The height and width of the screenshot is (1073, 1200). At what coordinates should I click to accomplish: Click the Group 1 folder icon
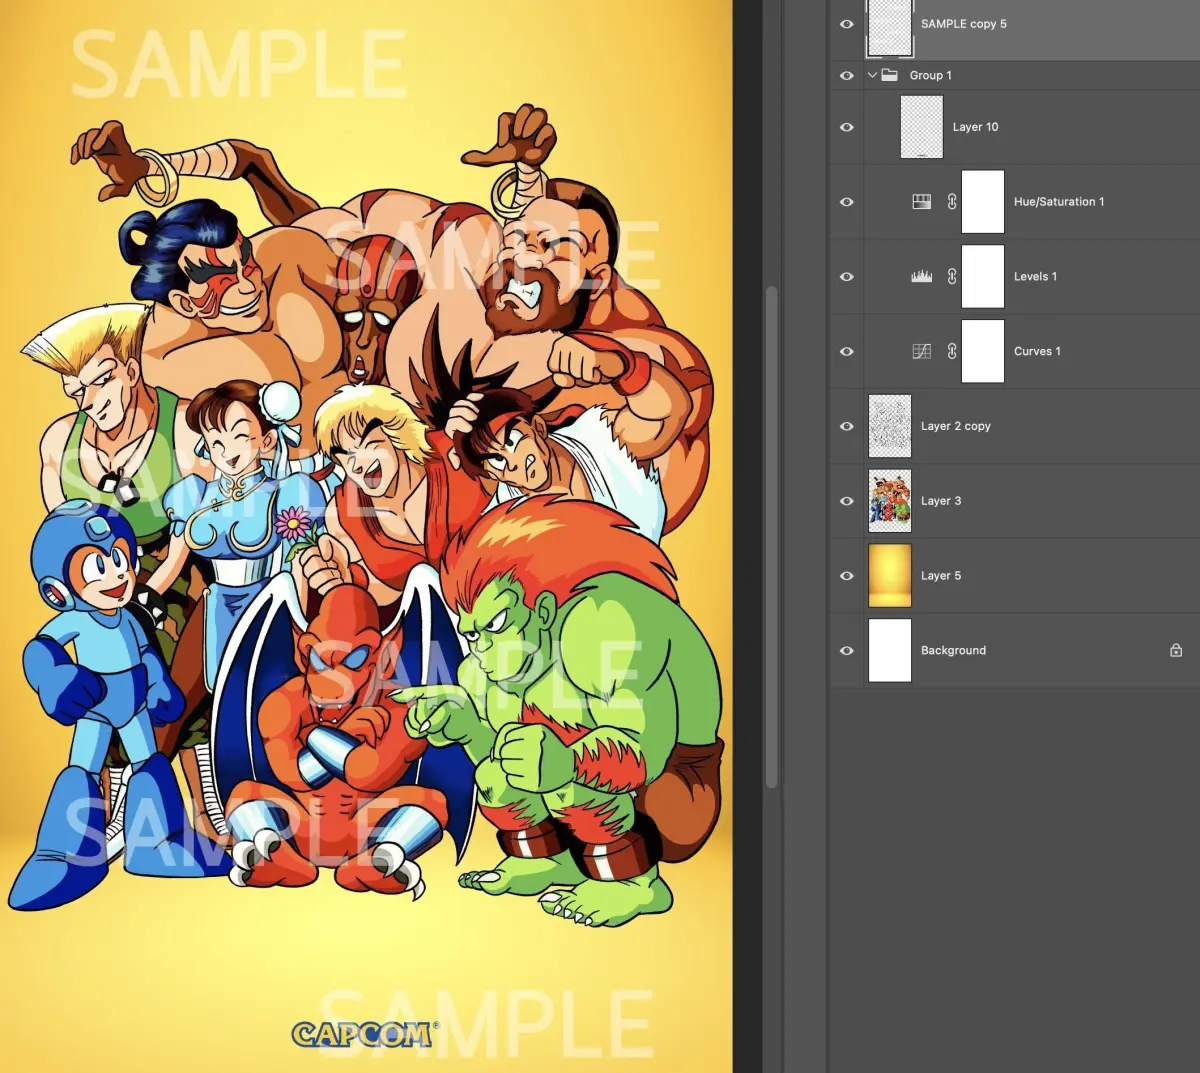click(x=889, y=75)
